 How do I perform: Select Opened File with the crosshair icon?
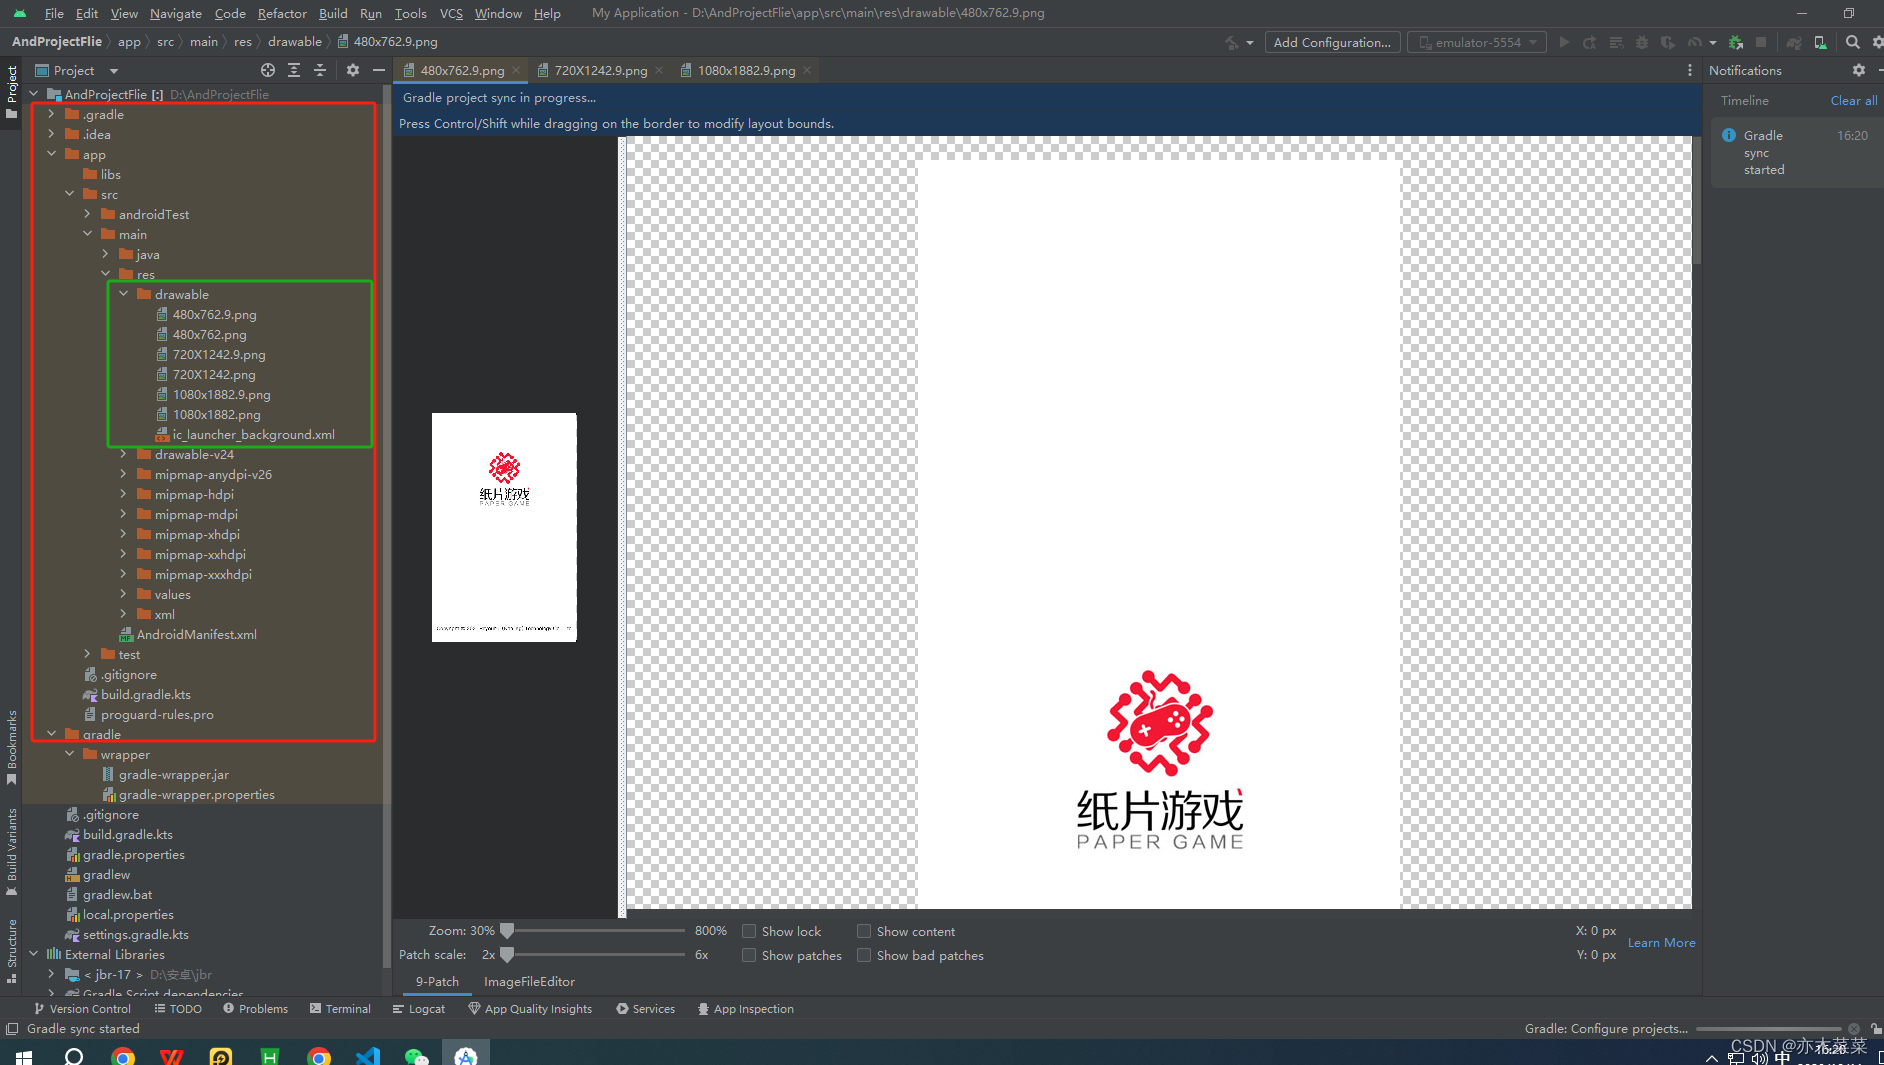pos(267,71)
